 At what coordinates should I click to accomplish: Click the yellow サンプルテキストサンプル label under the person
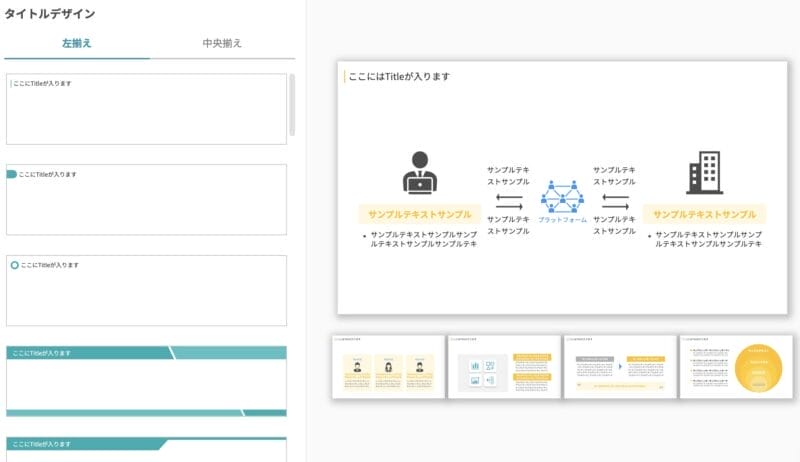tap(419, 215)
